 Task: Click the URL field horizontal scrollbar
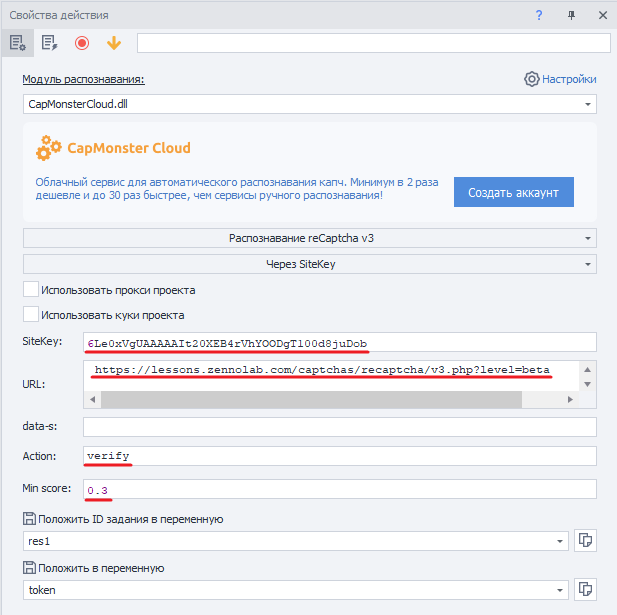point(310,400)
